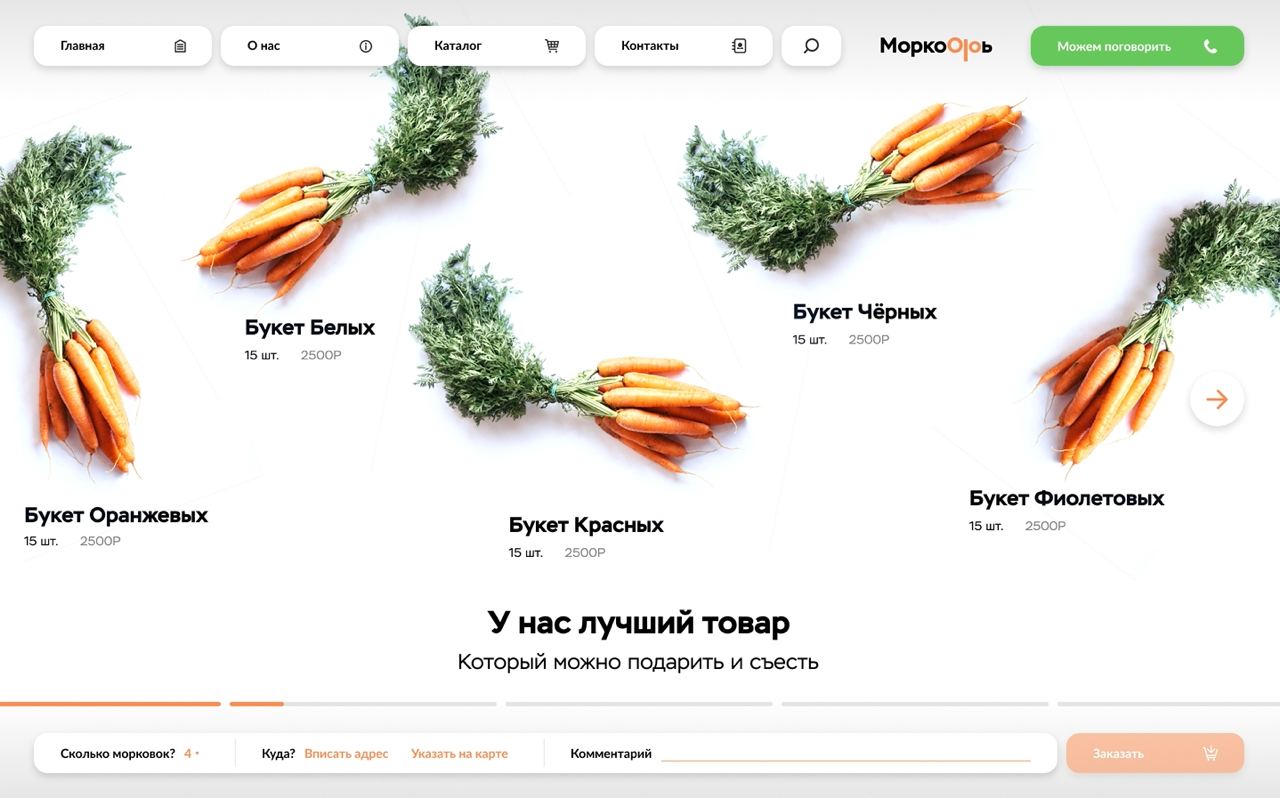
Task: Click 15 шт. under Букет Оранжевых
Action: pos(41,542)
